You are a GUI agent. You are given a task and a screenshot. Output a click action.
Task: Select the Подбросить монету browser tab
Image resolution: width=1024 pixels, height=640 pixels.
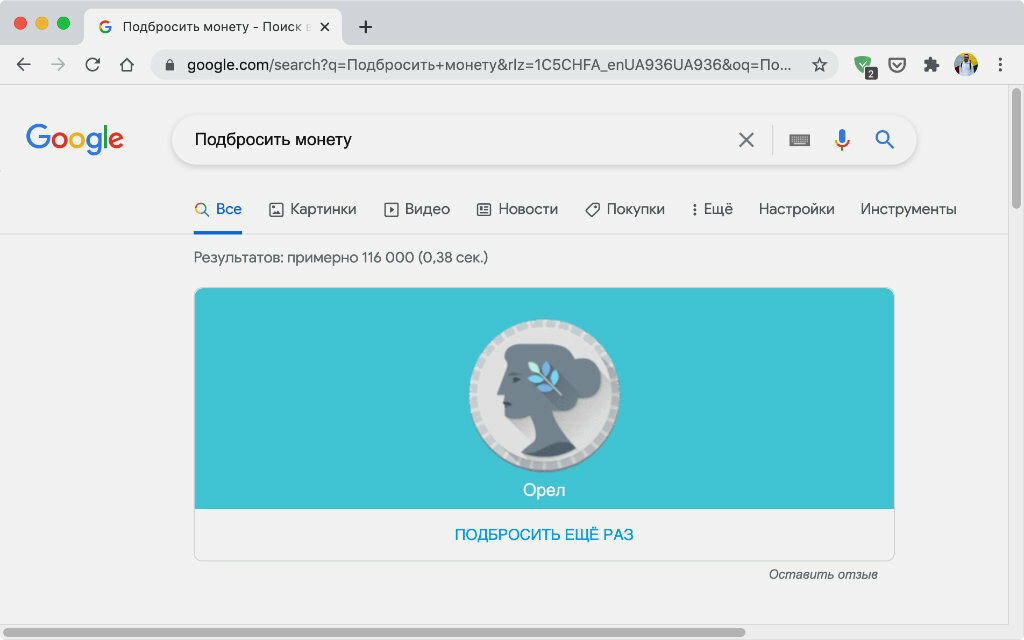click(213, 27)
